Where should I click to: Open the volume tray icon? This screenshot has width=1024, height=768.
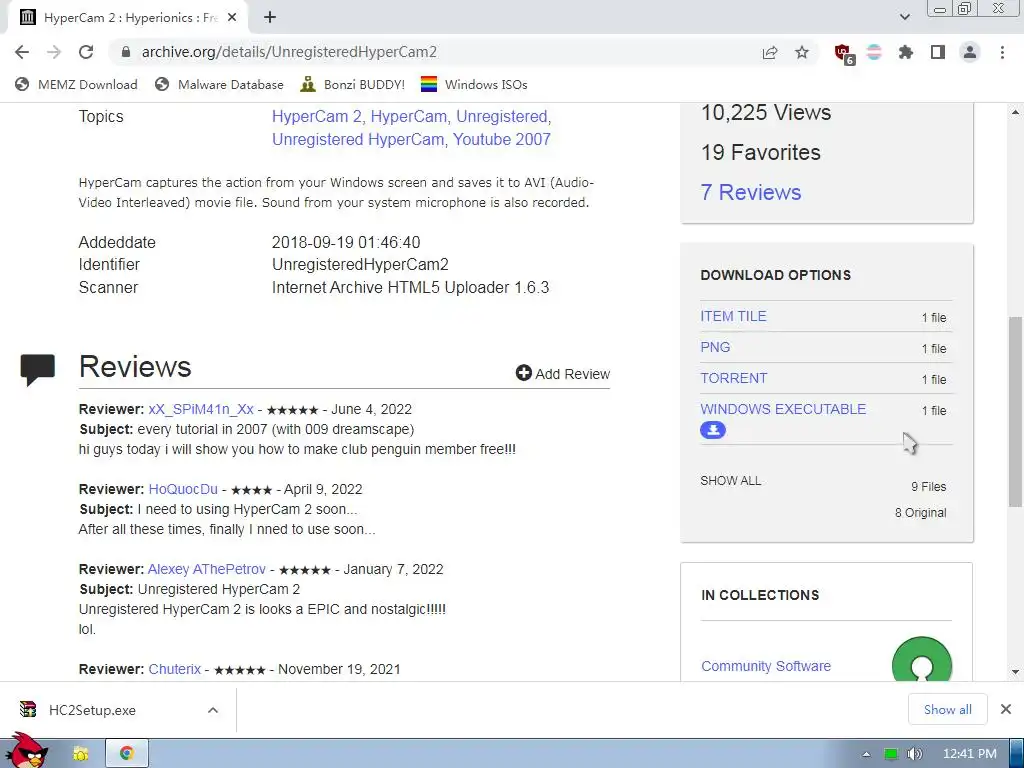click(x=915, y=754)
